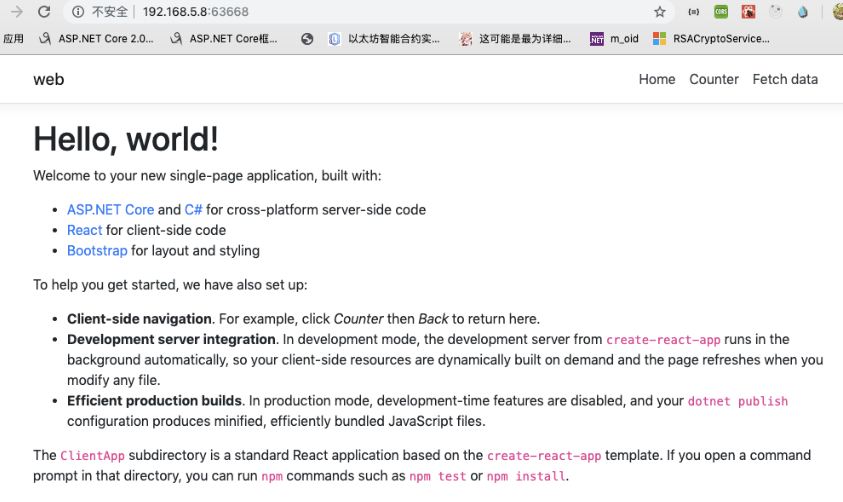Open the m_oid bookmark
Viewport: 843px width, 502px height.
[x=615, y=39]
